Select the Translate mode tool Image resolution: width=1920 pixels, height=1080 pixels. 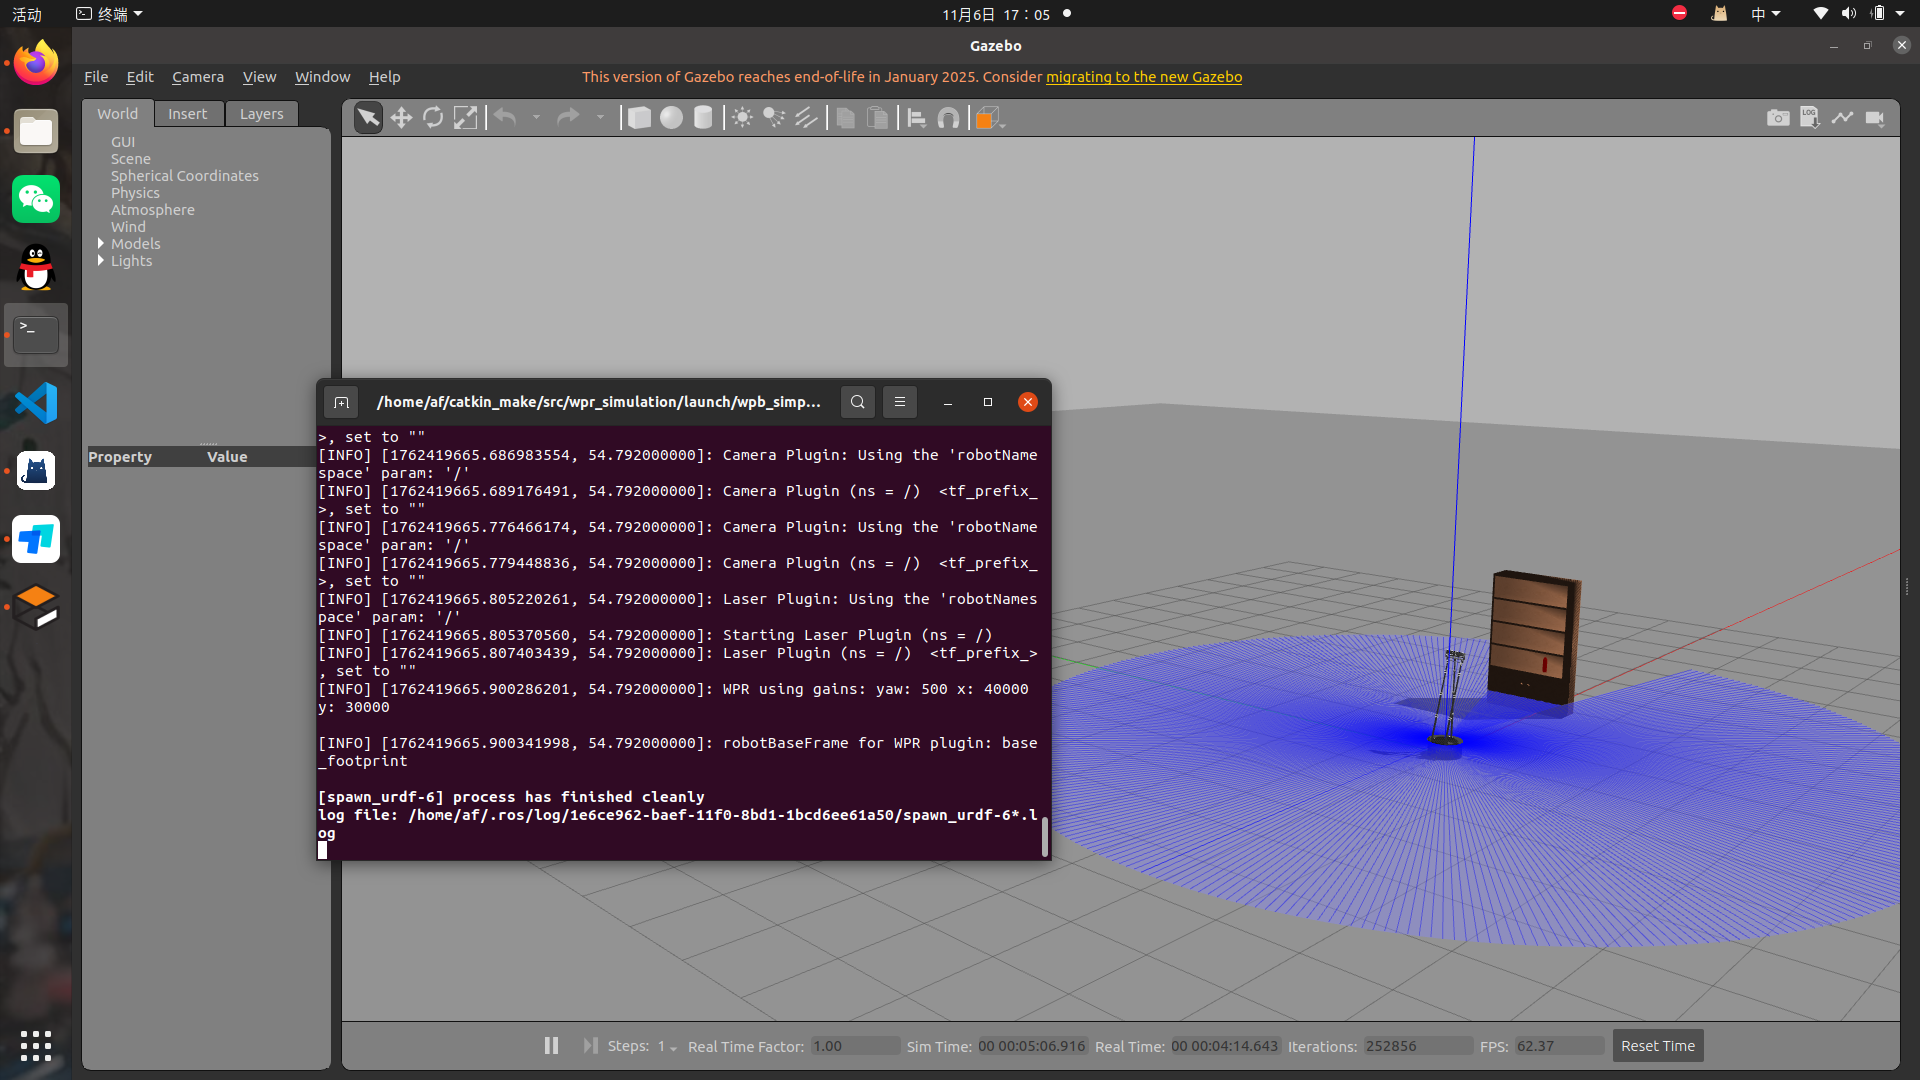pos(401,118)
